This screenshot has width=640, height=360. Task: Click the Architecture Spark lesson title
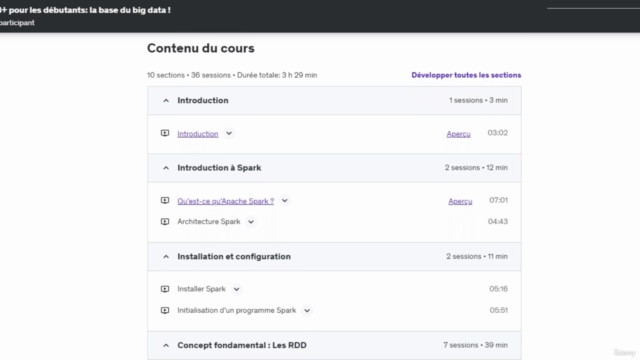click(209, 222)
